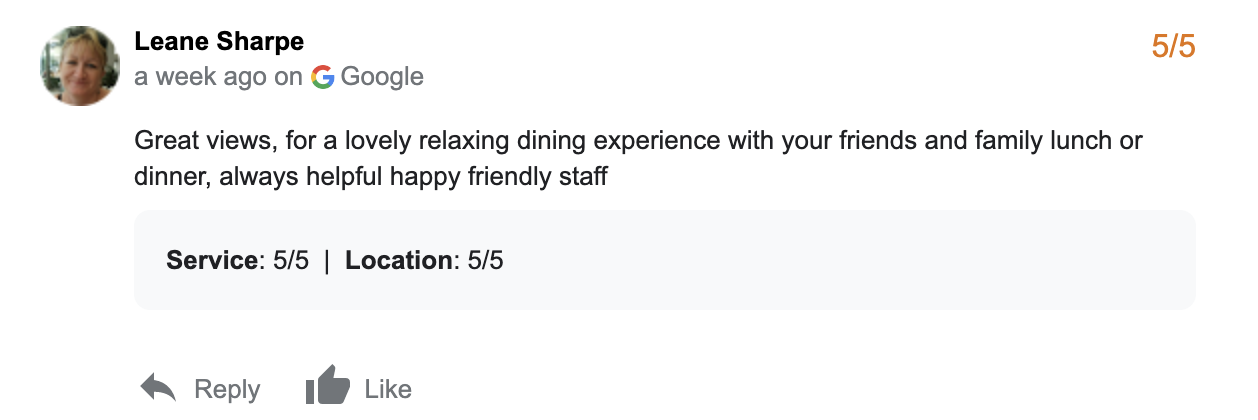The height and width of the screenshot is (420, 1258).
Task: Click the thumbs-up Like icon
Action: pos(327,386)
